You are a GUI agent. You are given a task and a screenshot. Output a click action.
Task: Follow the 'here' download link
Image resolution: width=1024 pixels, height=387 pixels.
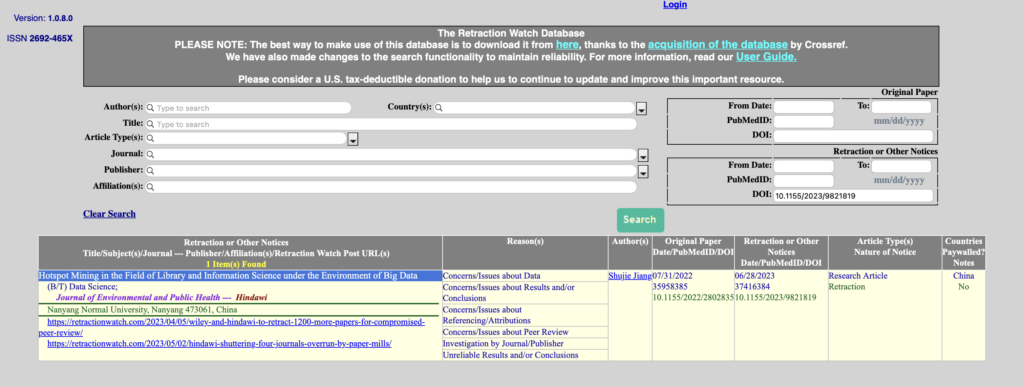tap(567, 45)
